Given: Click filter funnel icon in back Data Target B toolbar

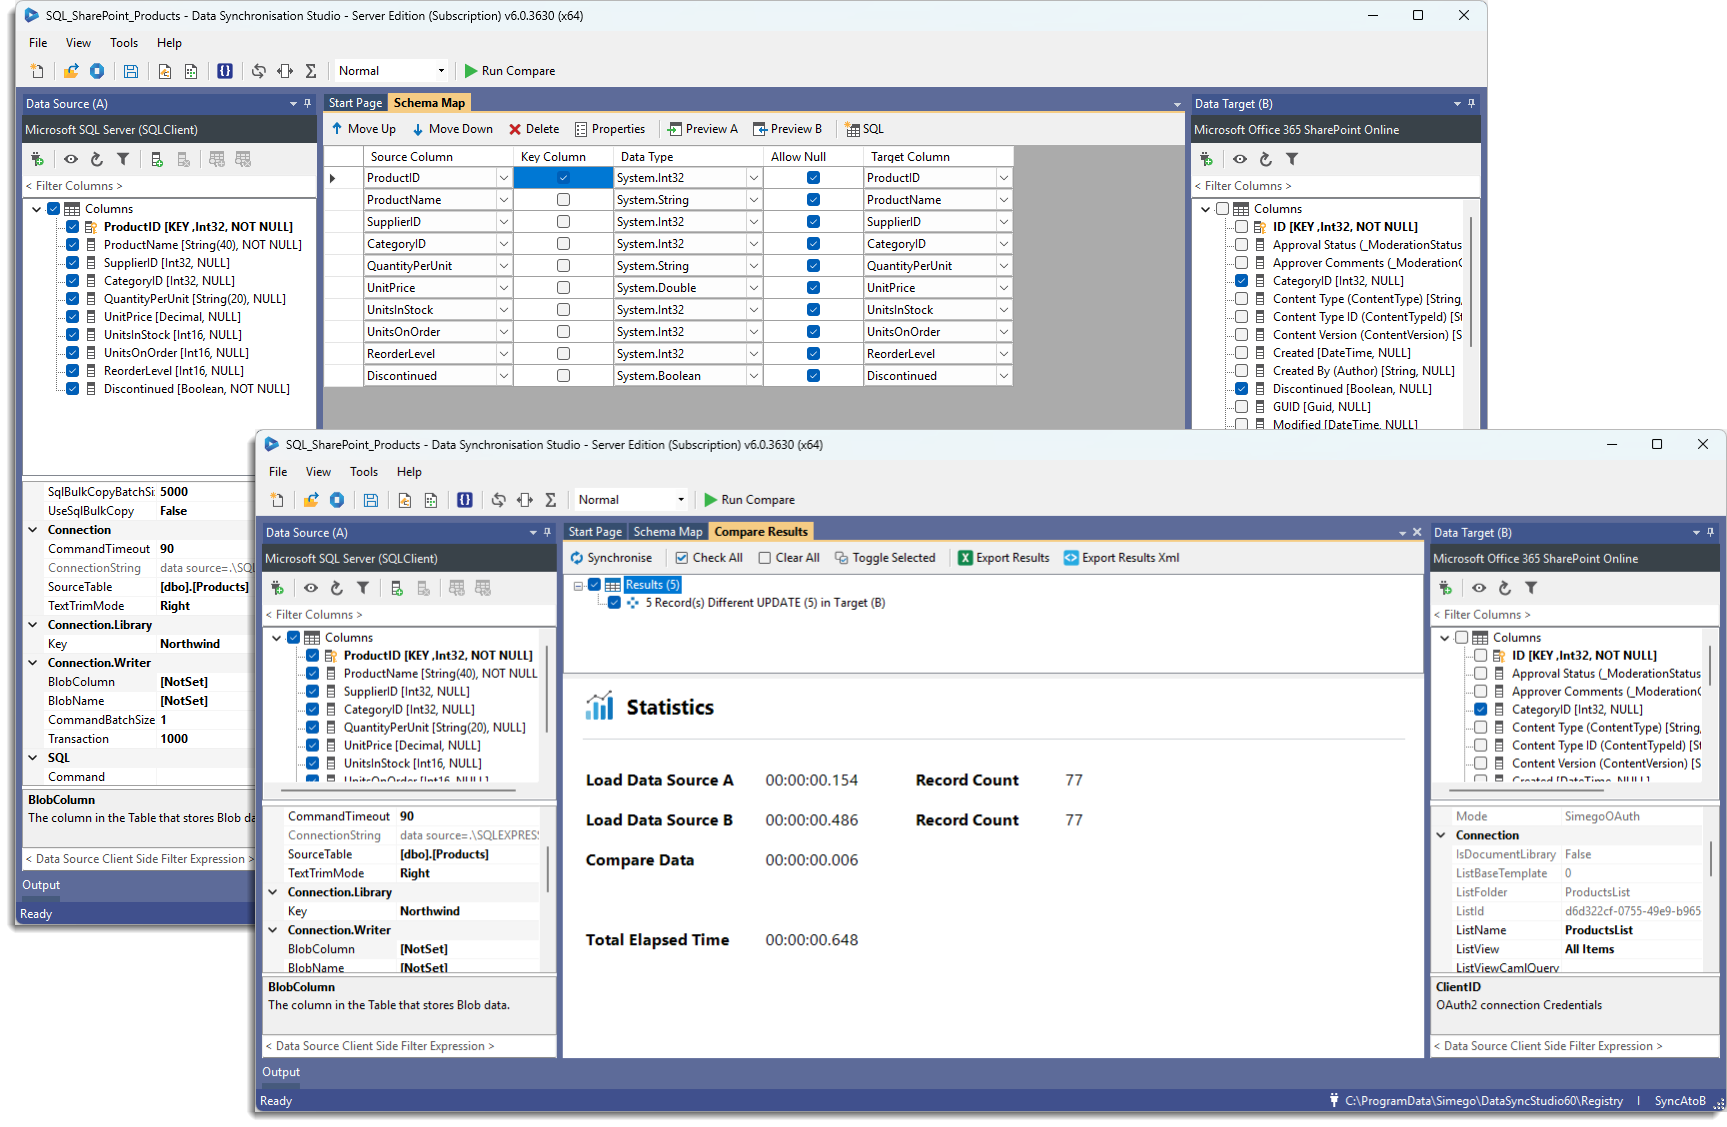Looking at the screenshot, I should [1292, 159].
